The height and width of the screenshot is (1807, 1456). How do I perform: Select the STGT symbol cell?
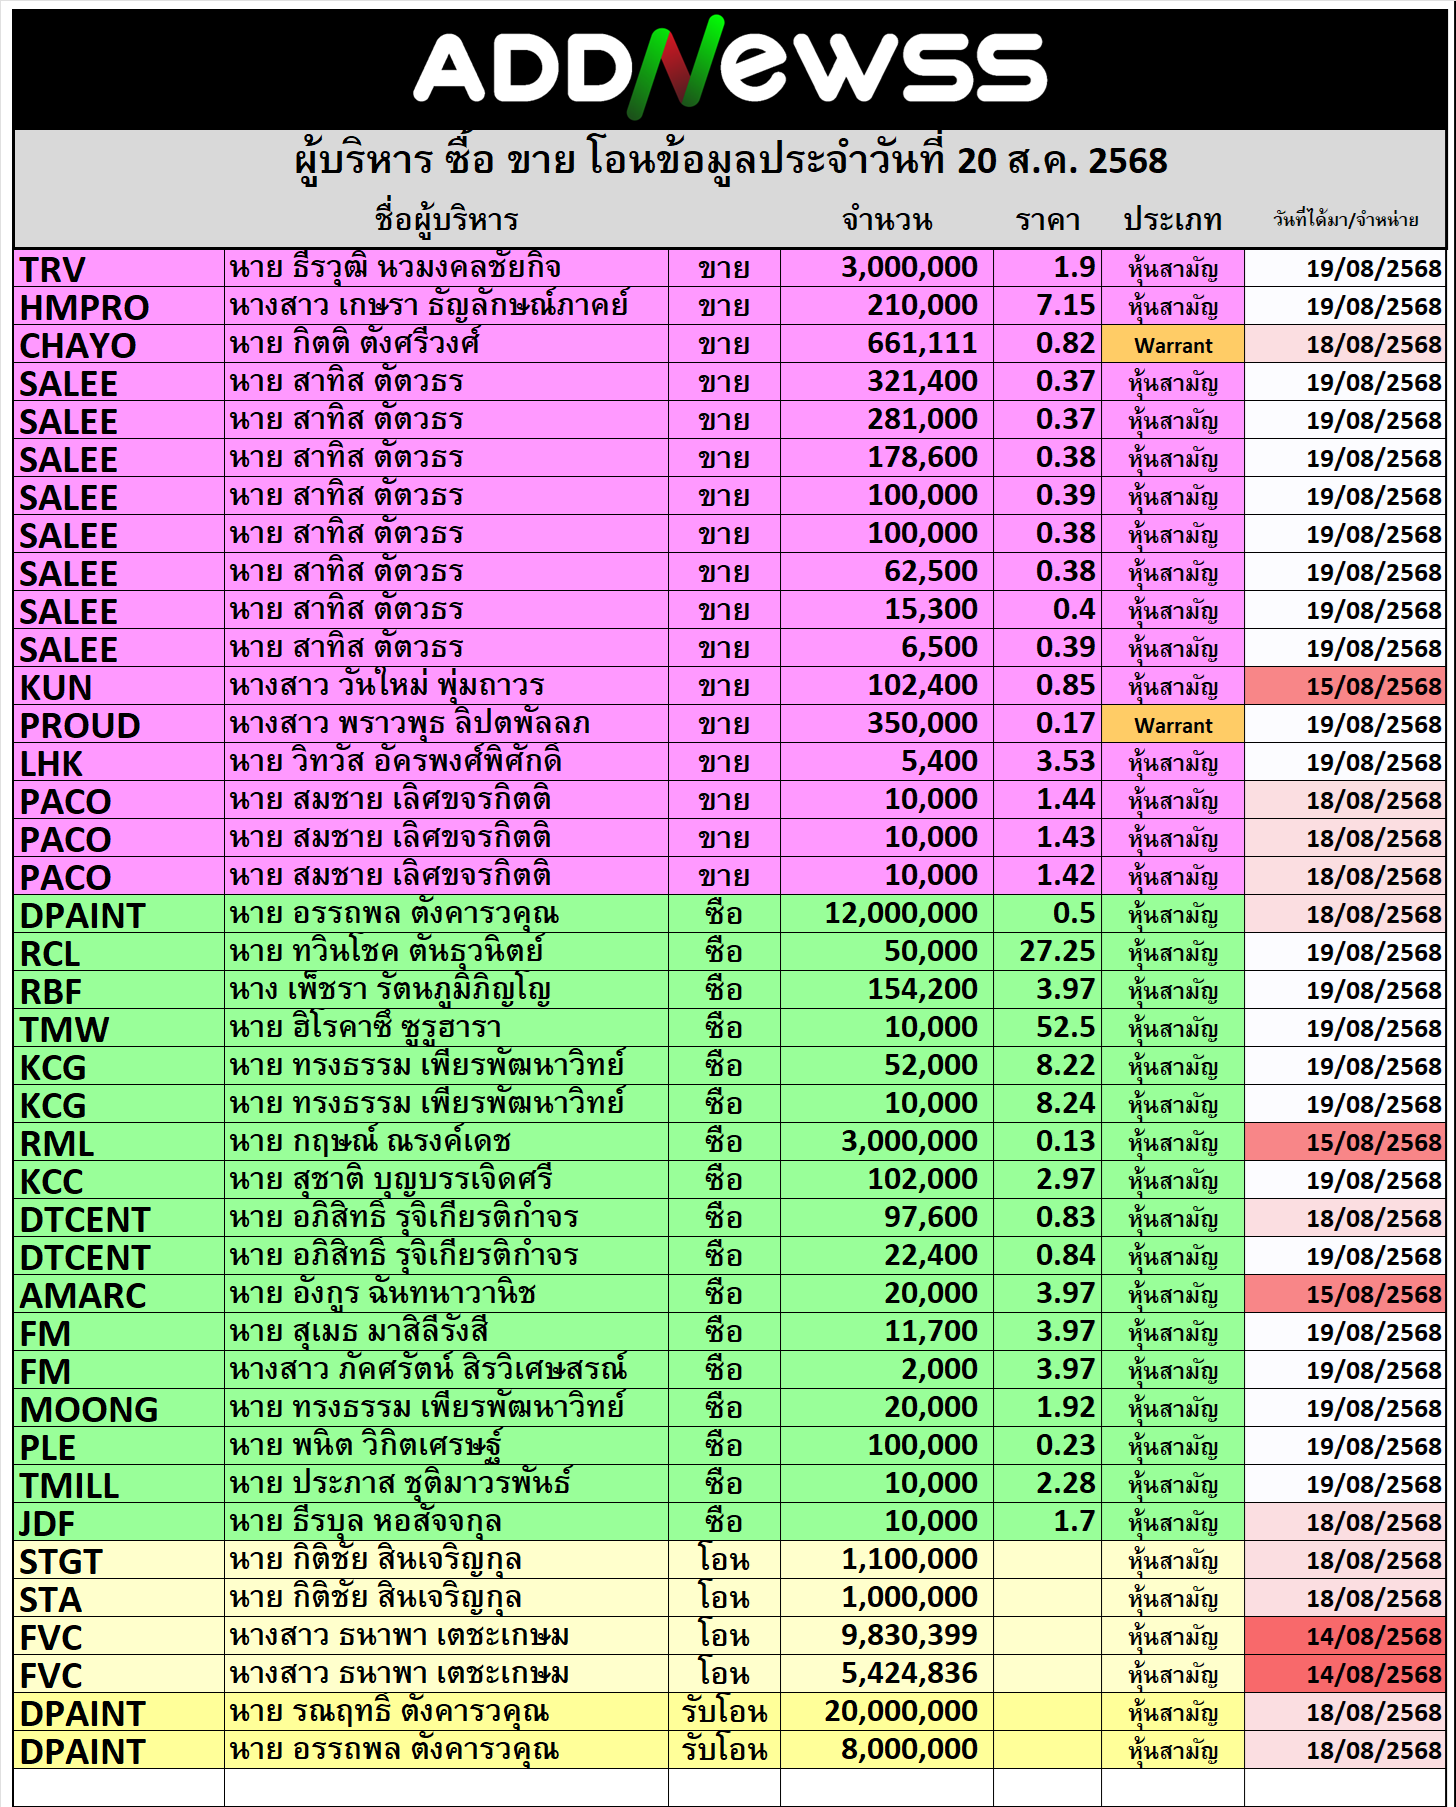click(120, 1561)
